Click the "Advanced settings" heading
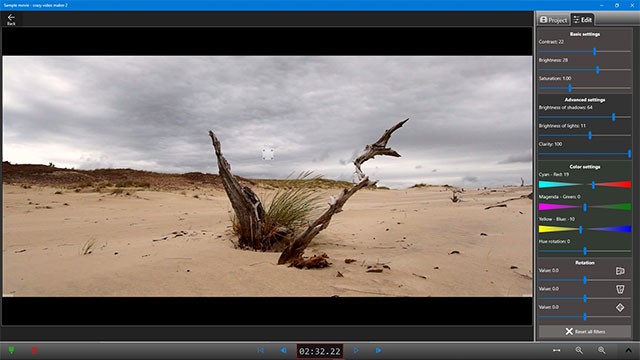640x360 pixels. [585, 100]
